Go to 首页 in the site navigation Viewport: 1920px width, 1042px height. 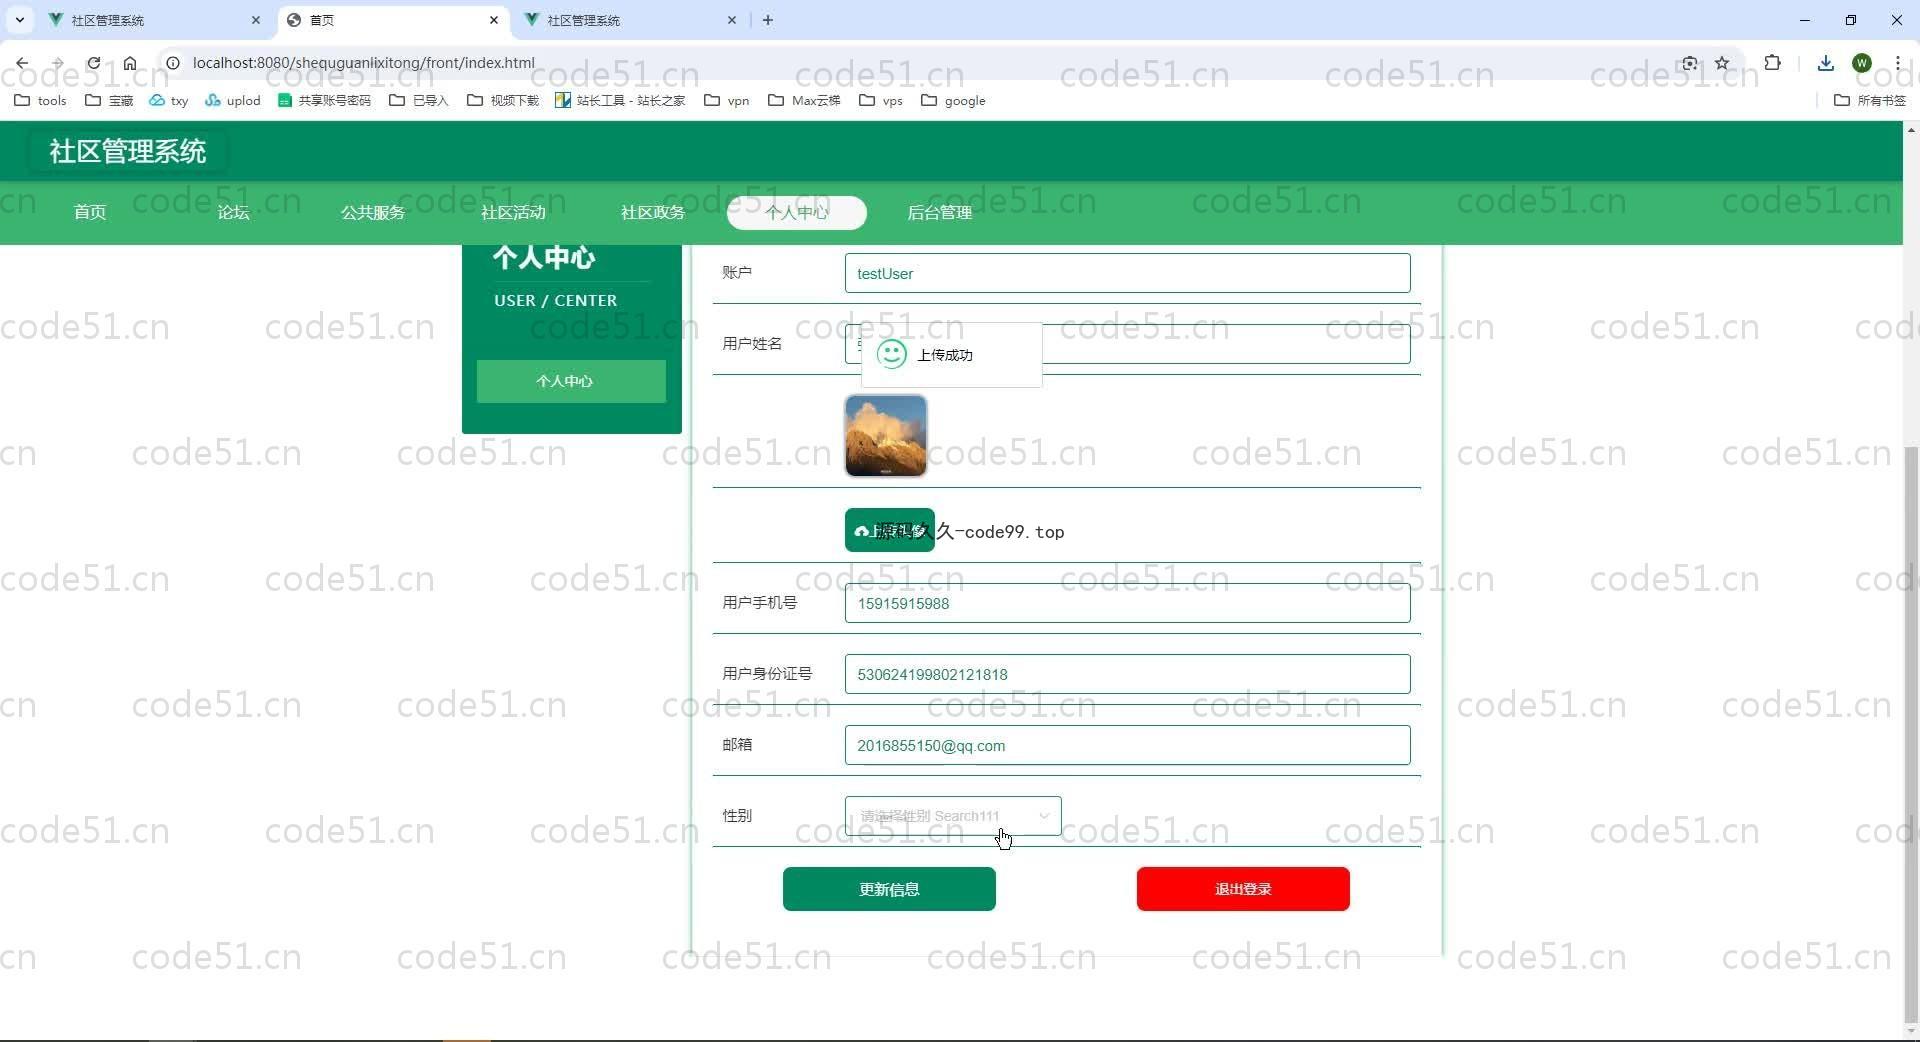click(90, 212)
